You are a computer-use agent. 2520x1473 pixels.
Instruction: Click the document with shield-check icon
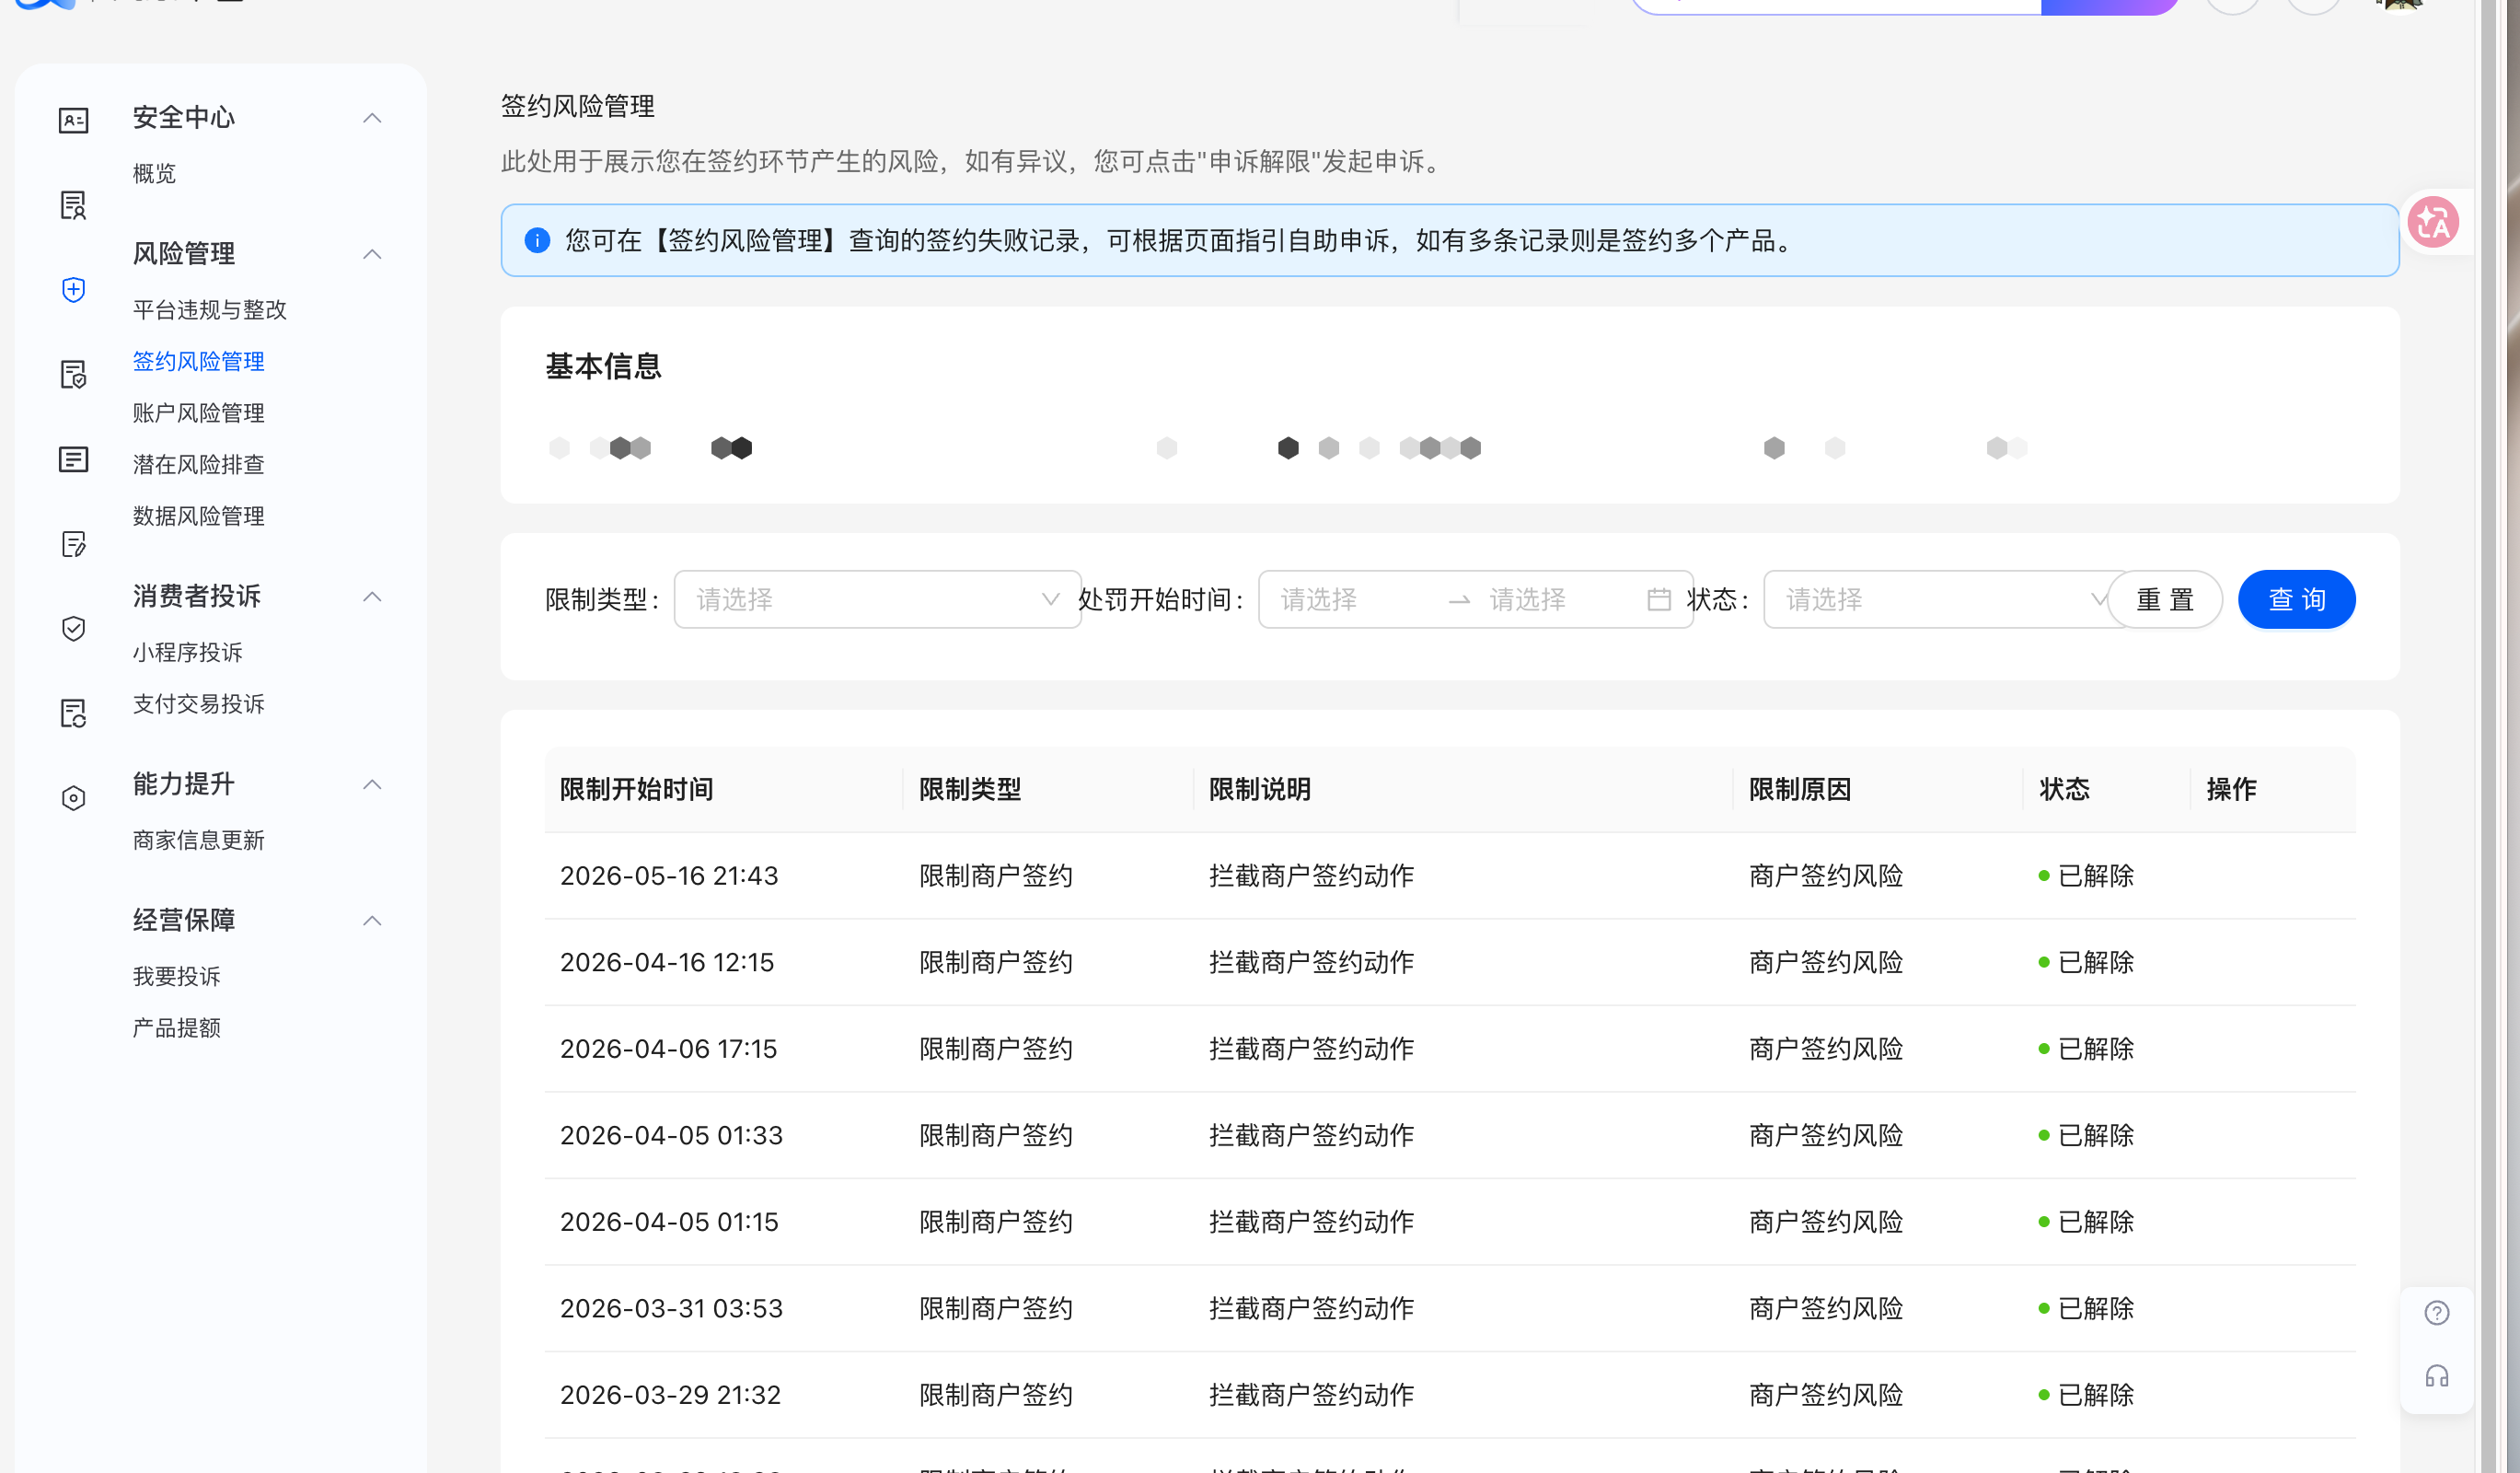pos(73,375)
